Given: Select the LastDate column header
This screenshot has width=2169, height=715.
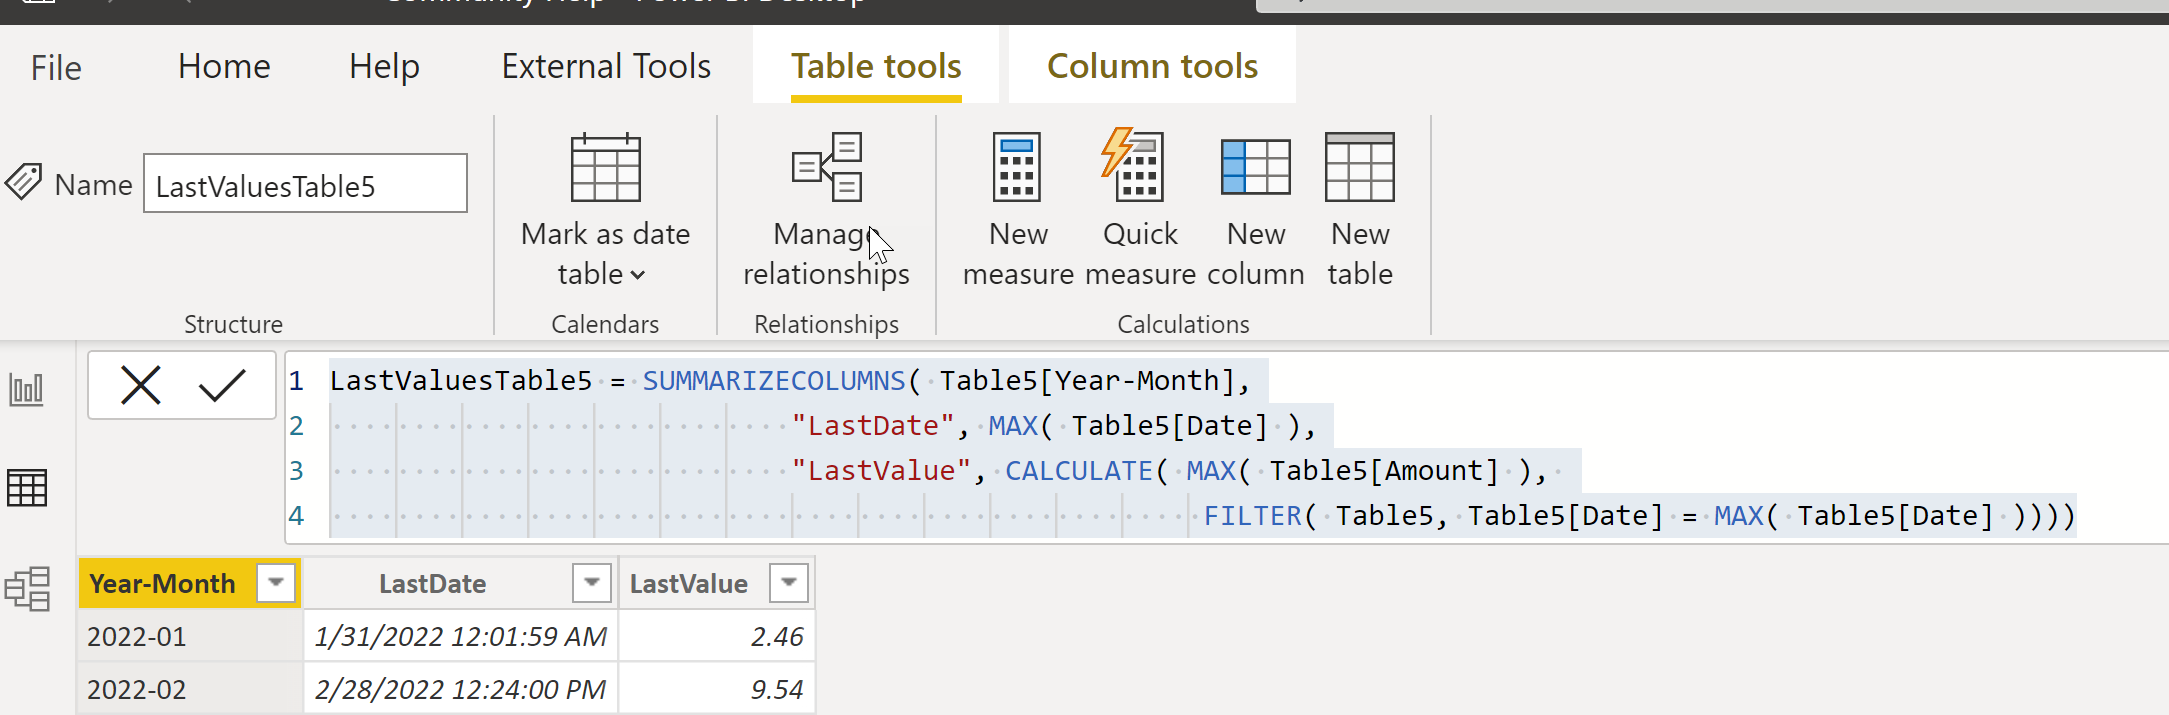Looking at the screenshot, I should 432,584.
